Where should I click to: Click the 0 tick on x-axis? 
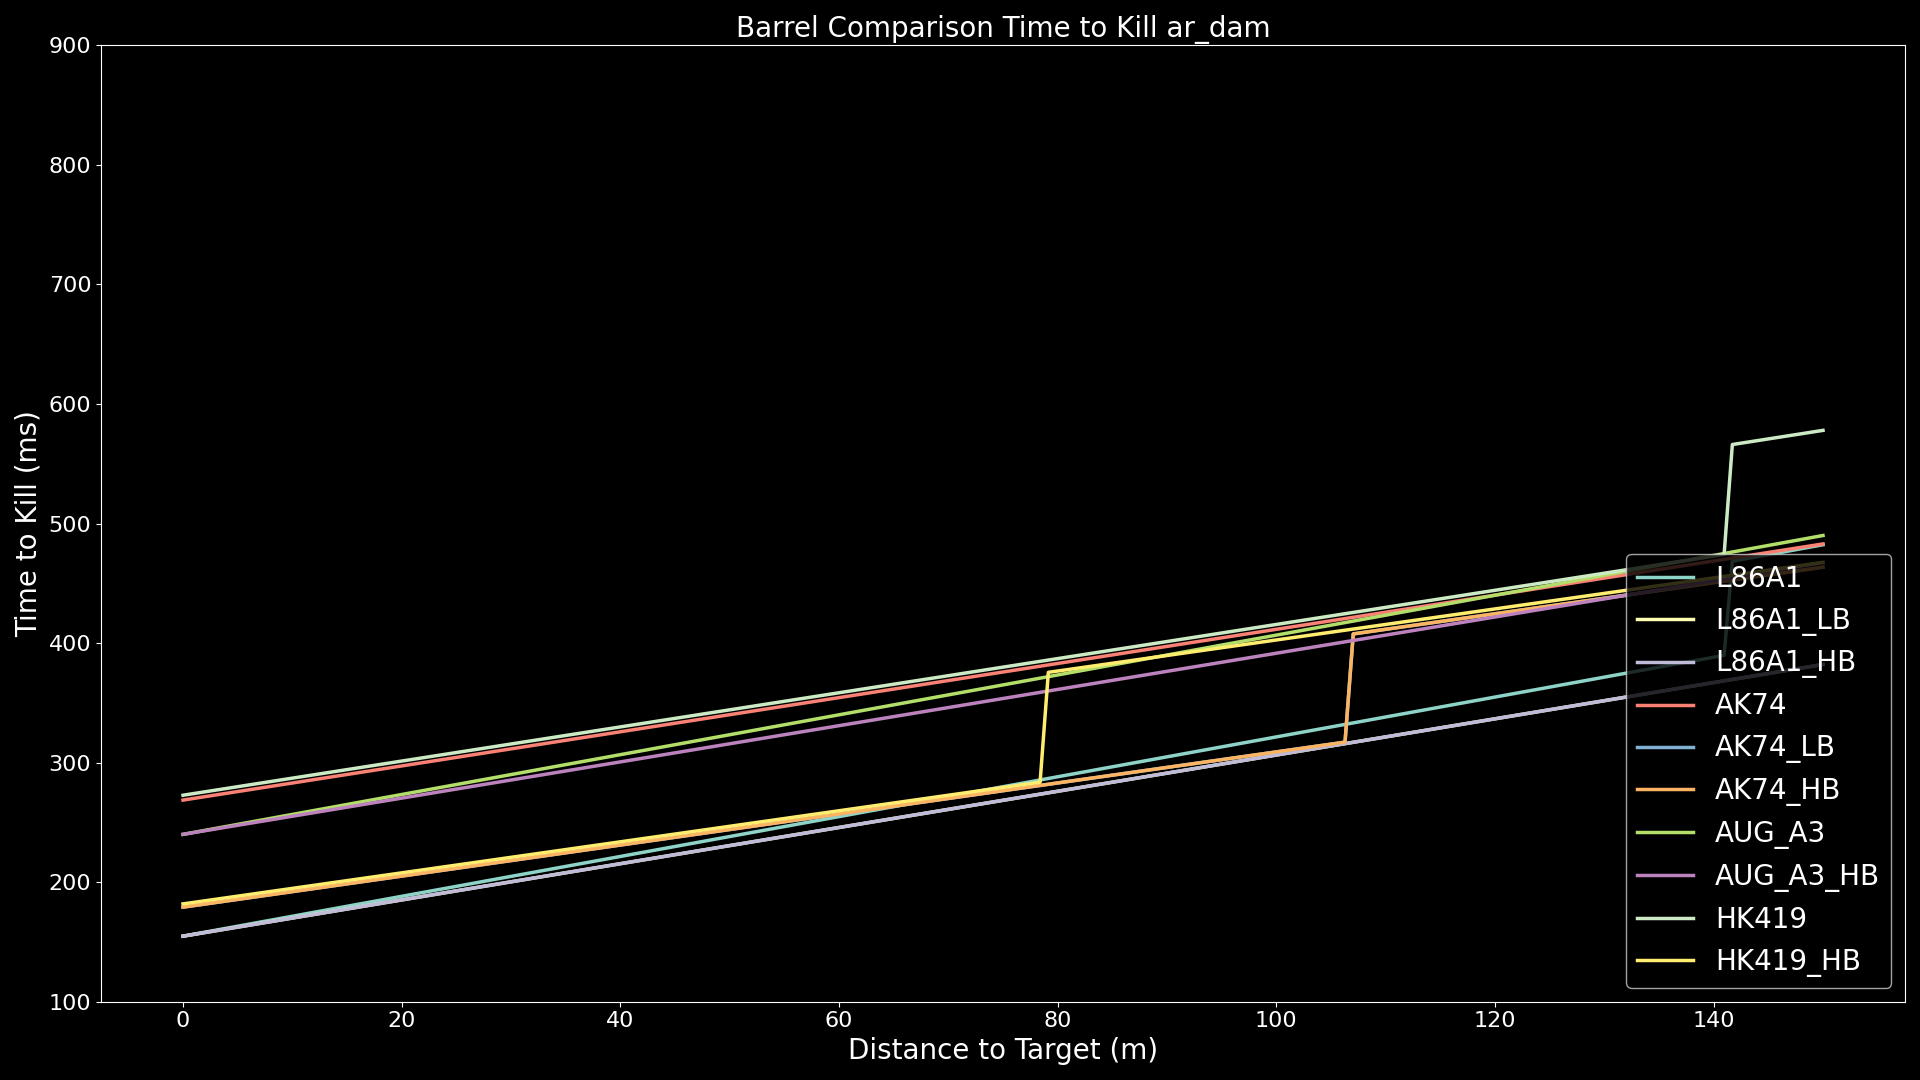pos(183,1020)
